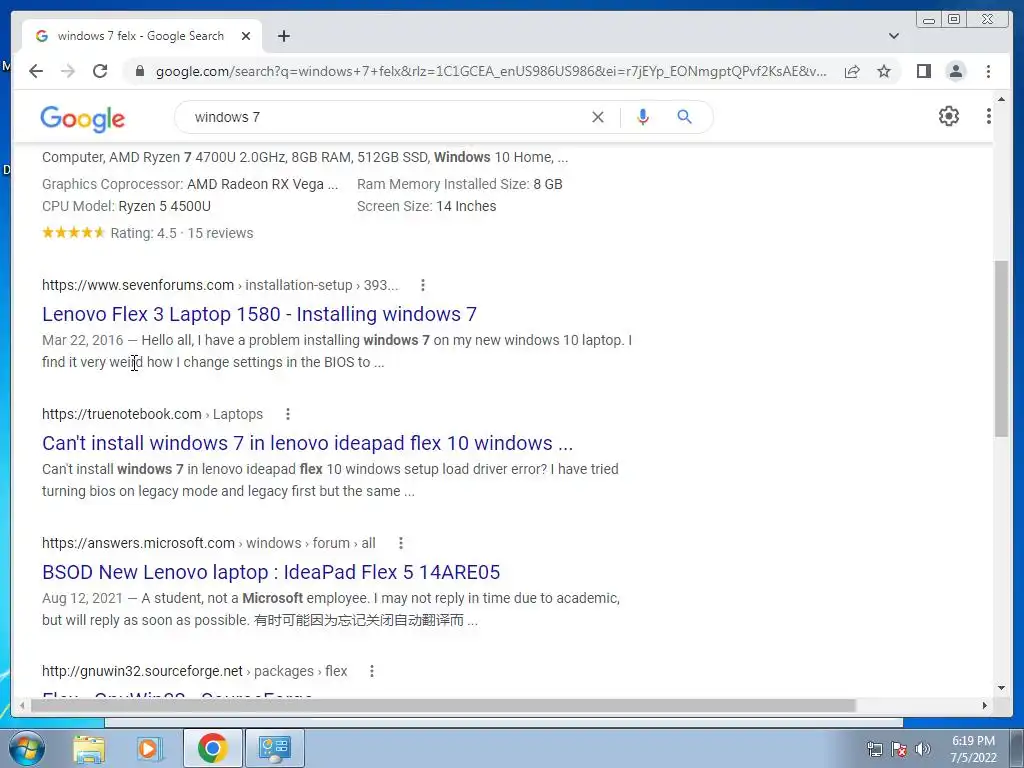Go to Google home via logo
Viewport: 1024px width, 768px height.
click(82, 119)
